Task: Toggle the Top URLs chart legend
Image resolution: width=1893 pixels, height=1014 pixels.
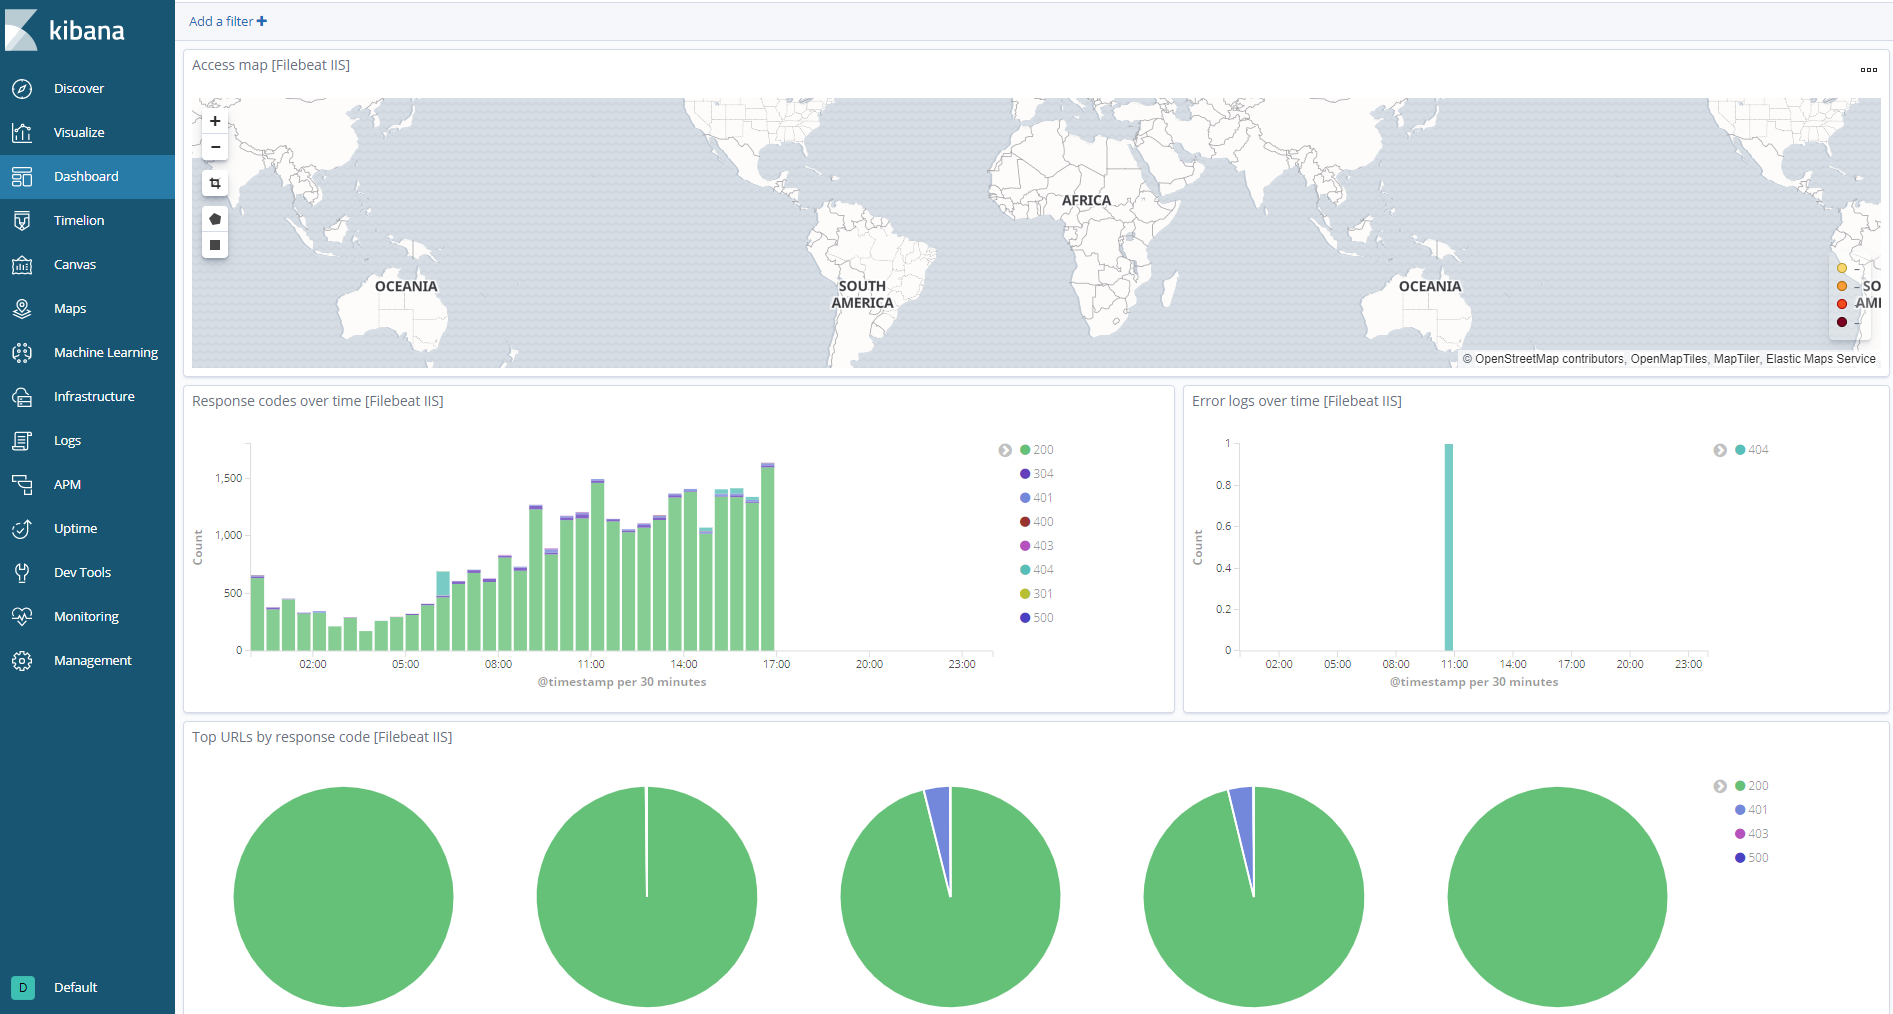Action: tap(1720, 786)
